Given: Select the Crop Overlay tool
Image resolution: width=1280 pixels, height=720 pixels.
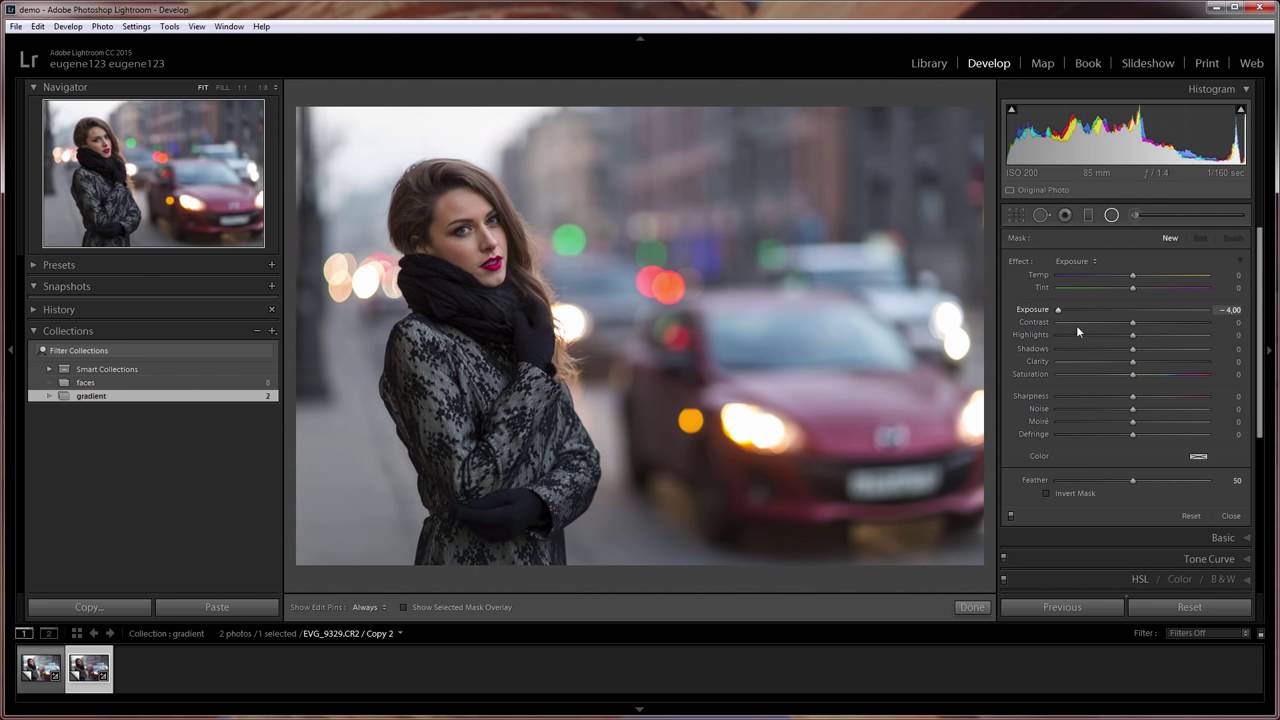Looking at the screenshot, I should 1016,215.
